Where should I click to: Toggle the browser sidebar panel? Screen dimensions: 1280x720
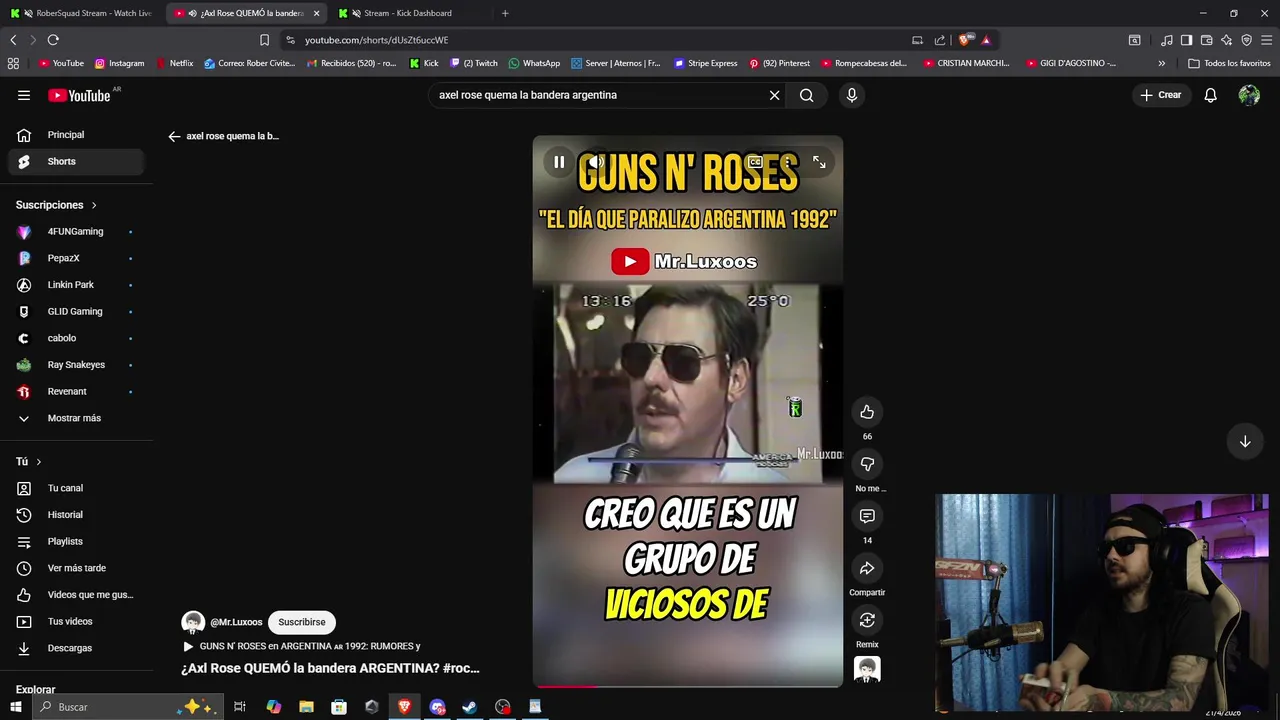(x=1186, y=40)
